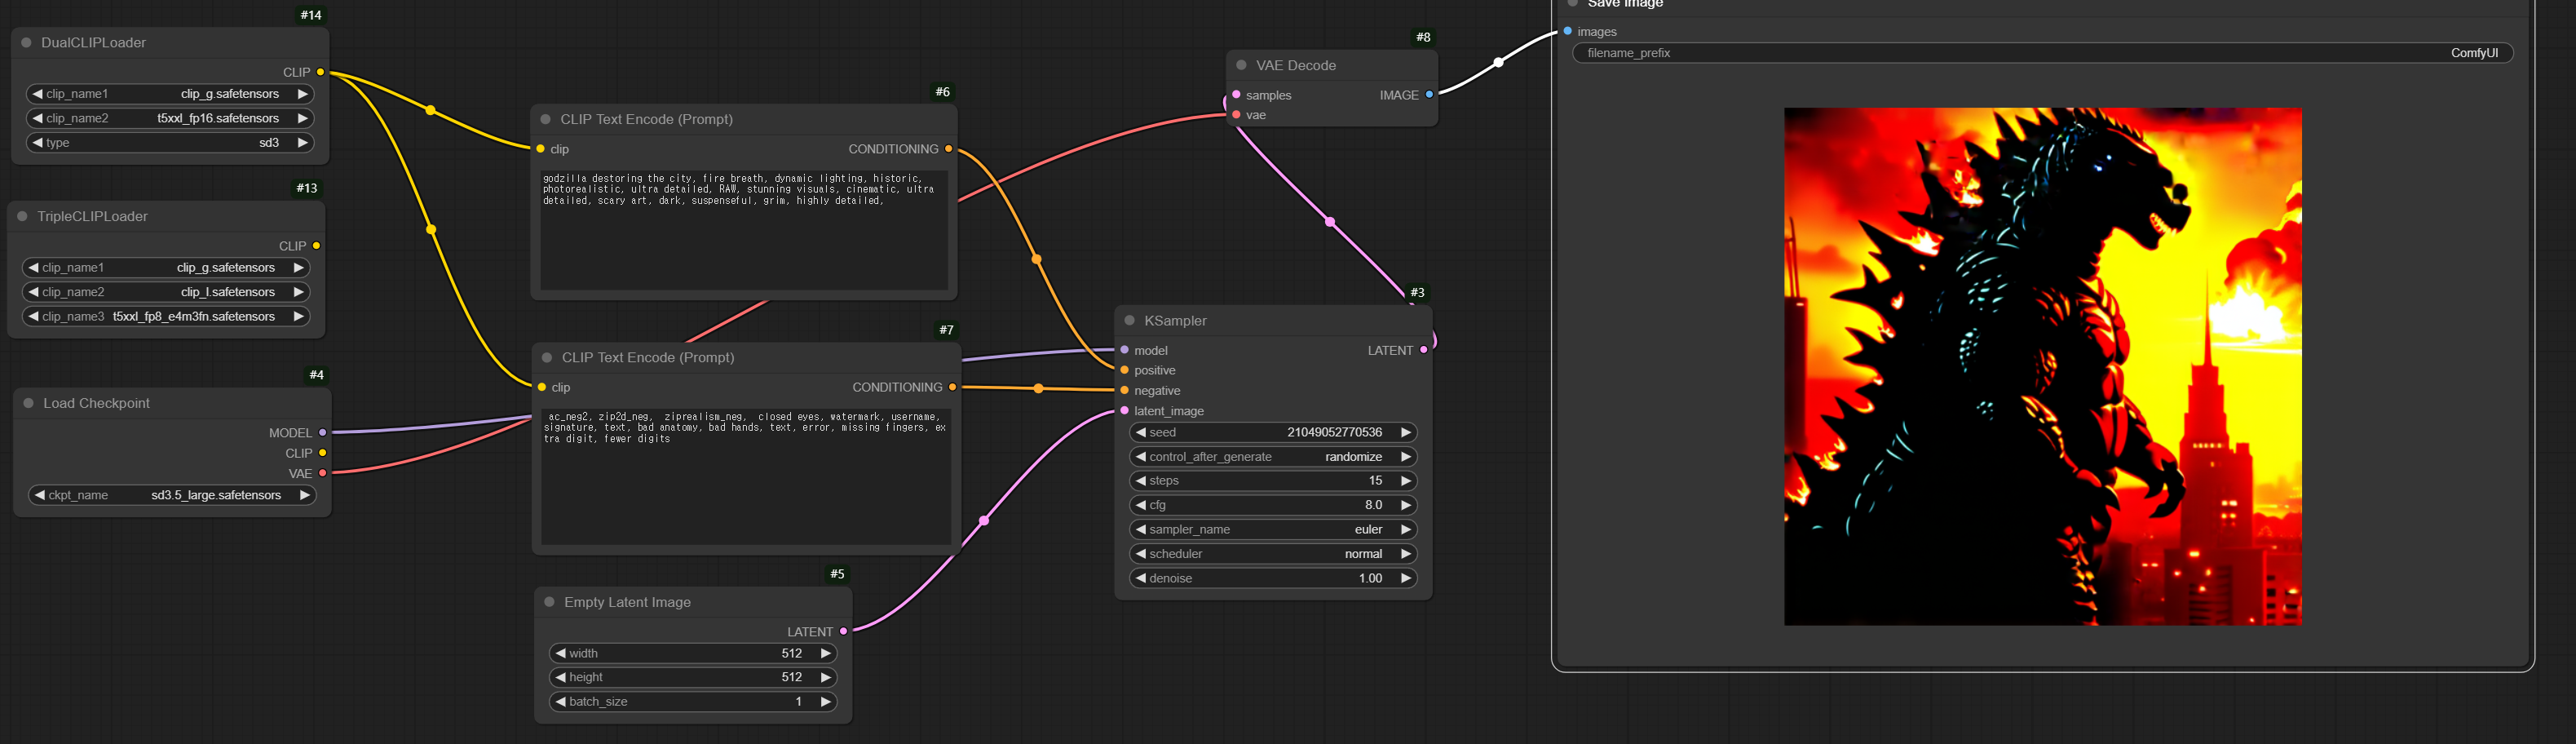
Task: Open DualCLIPLoader type sd3 dropdown
Action: coord(170,143)
